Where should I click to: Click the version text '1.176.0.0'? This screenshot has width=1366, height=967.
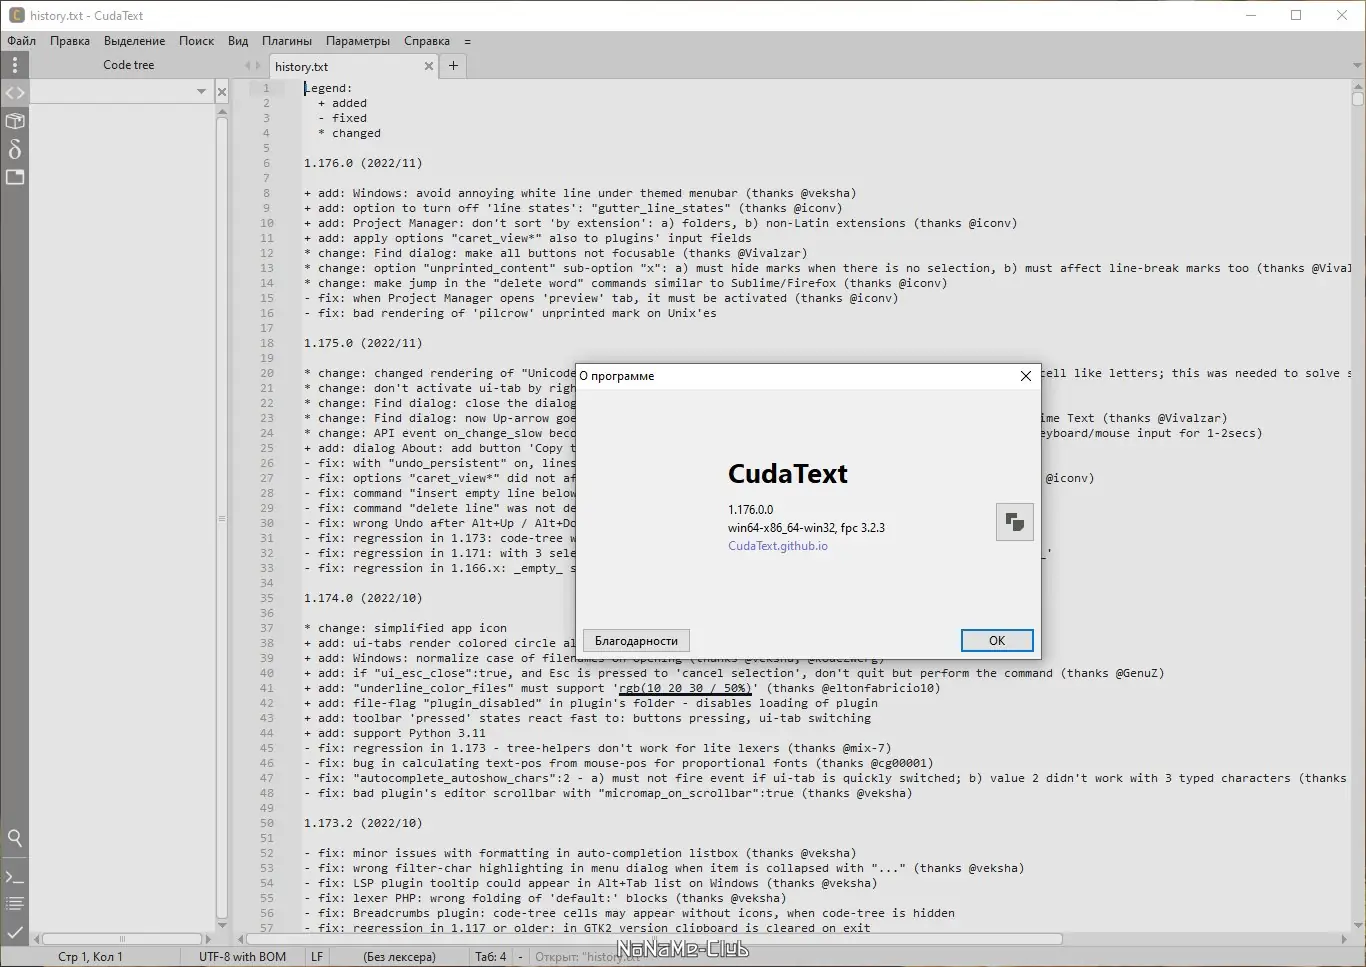pyautogui.click(x=751, y=509)
